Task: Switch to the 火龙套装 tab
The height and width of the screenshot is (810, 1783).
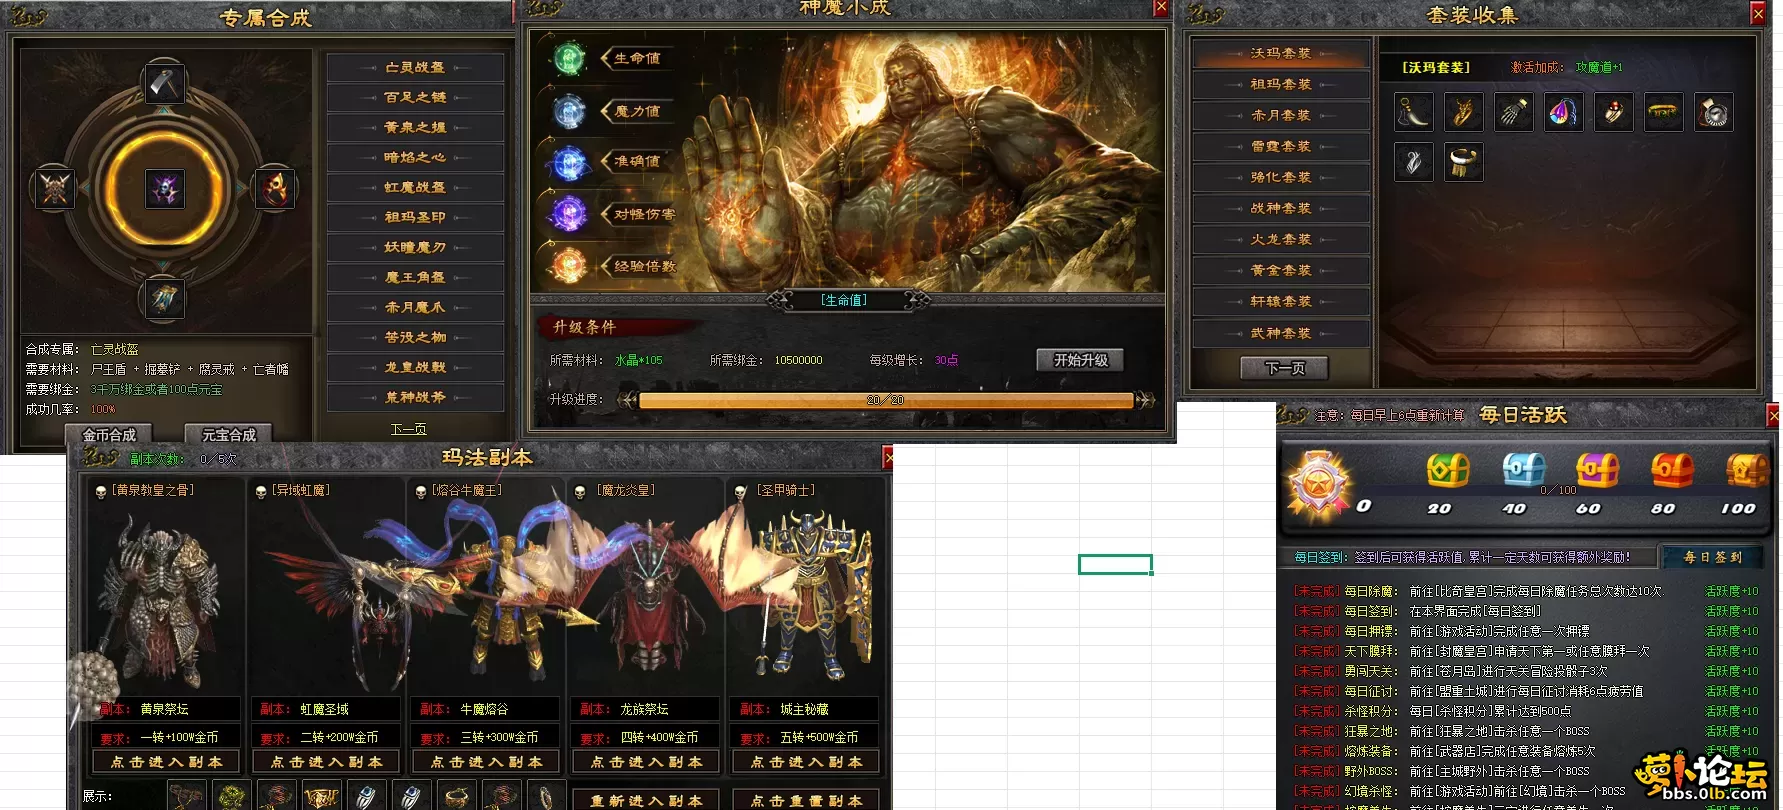Action: pos(1281,240)
